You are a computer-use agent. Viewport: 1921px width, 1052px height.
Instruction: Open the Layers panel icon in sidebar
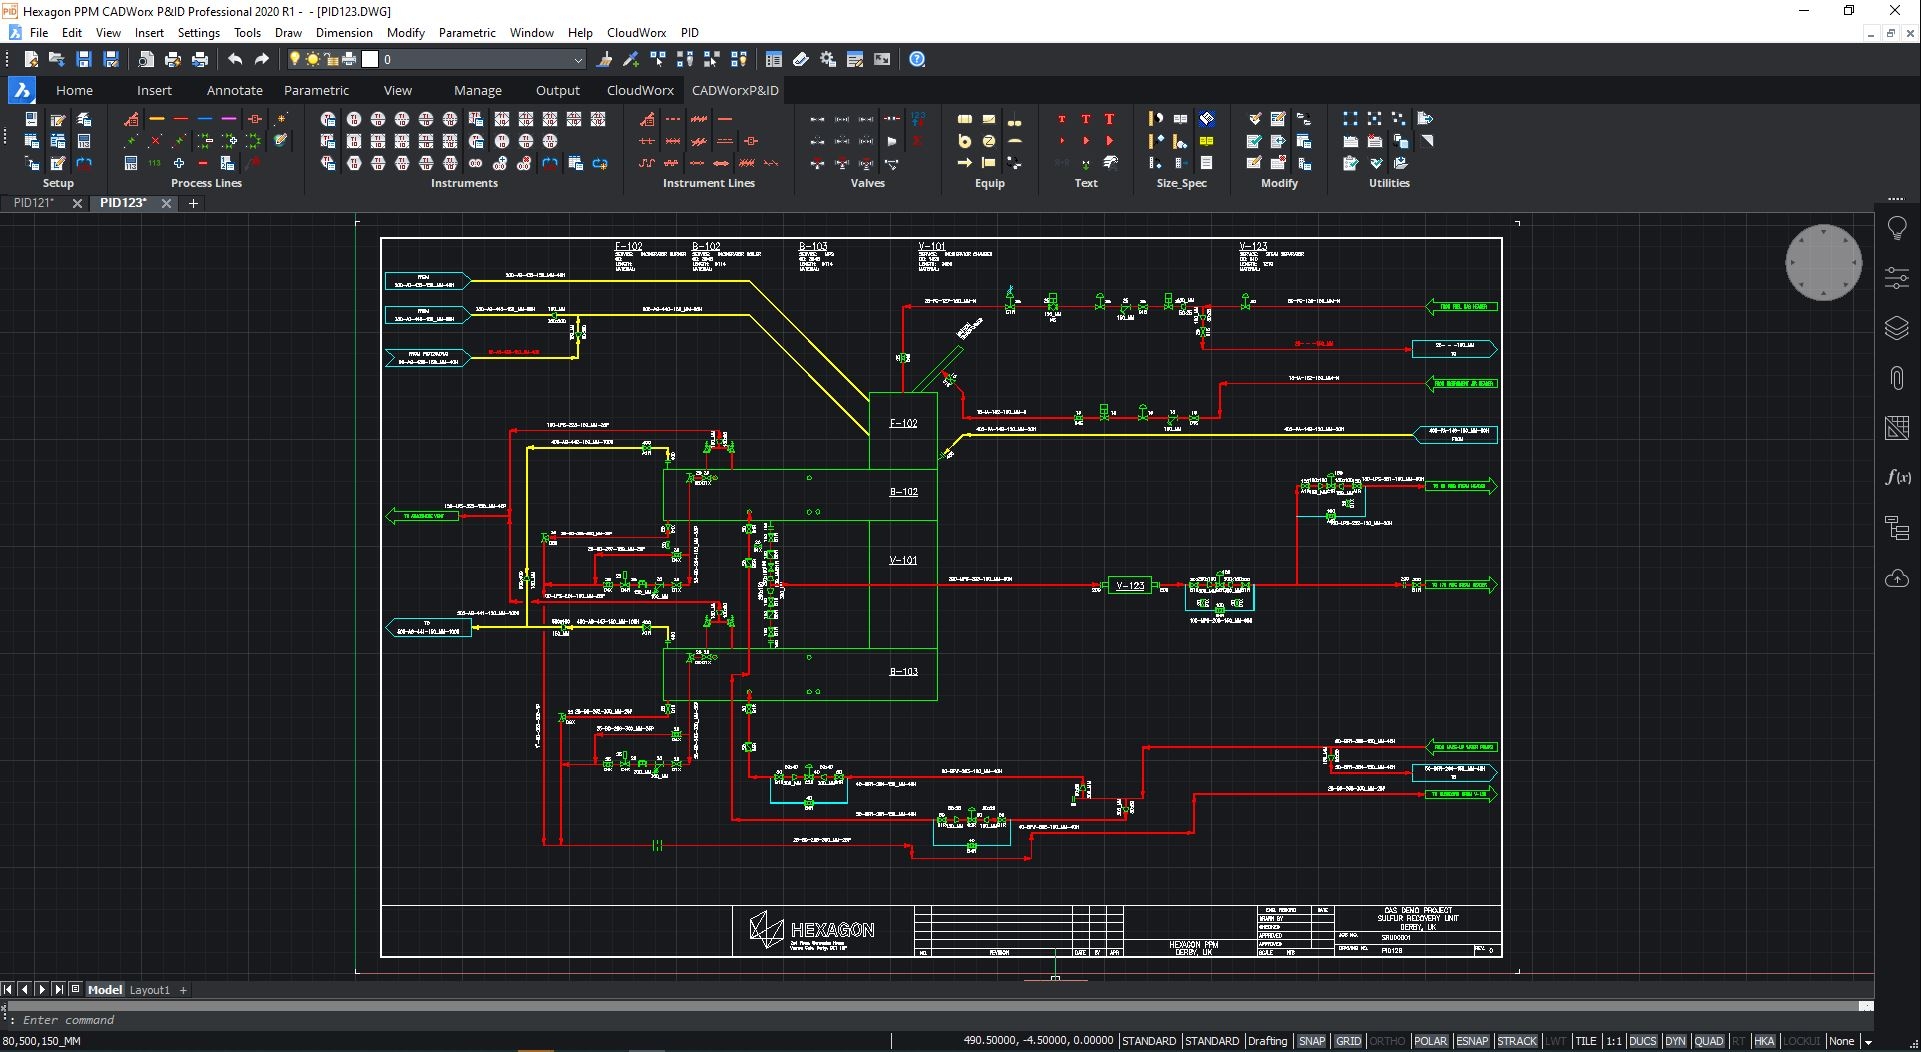tap(1896, 328)
